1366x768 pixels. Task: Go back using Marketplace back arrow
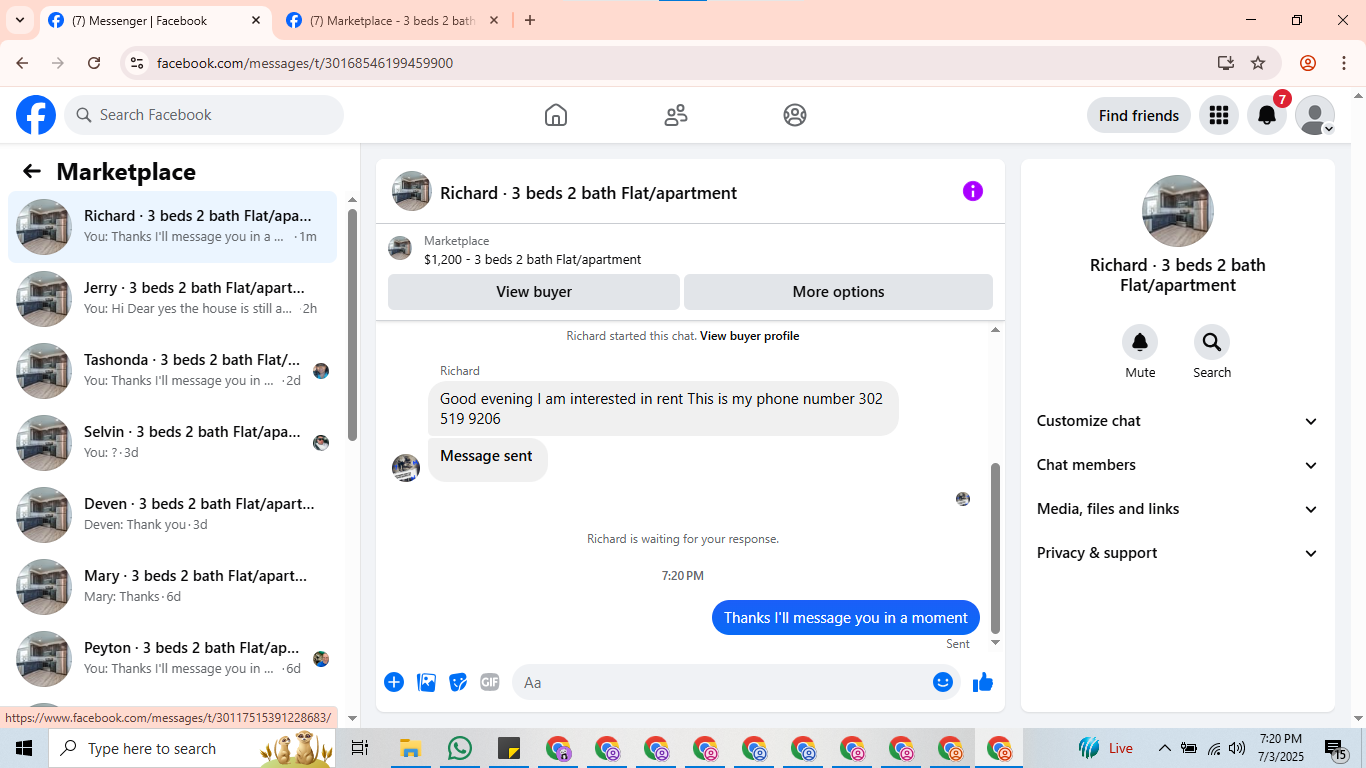(x=32, y=171)
